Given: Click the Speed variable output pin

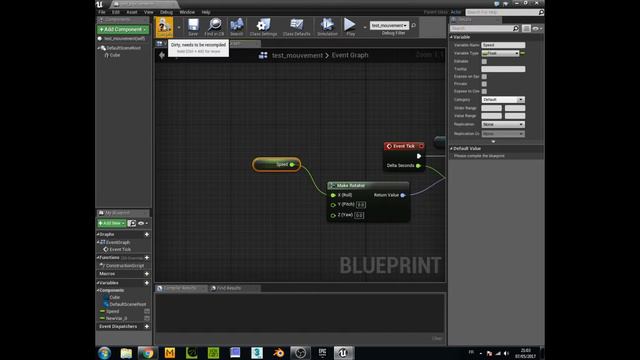Looking at the screenshot, I should click(x=292, y=164).
